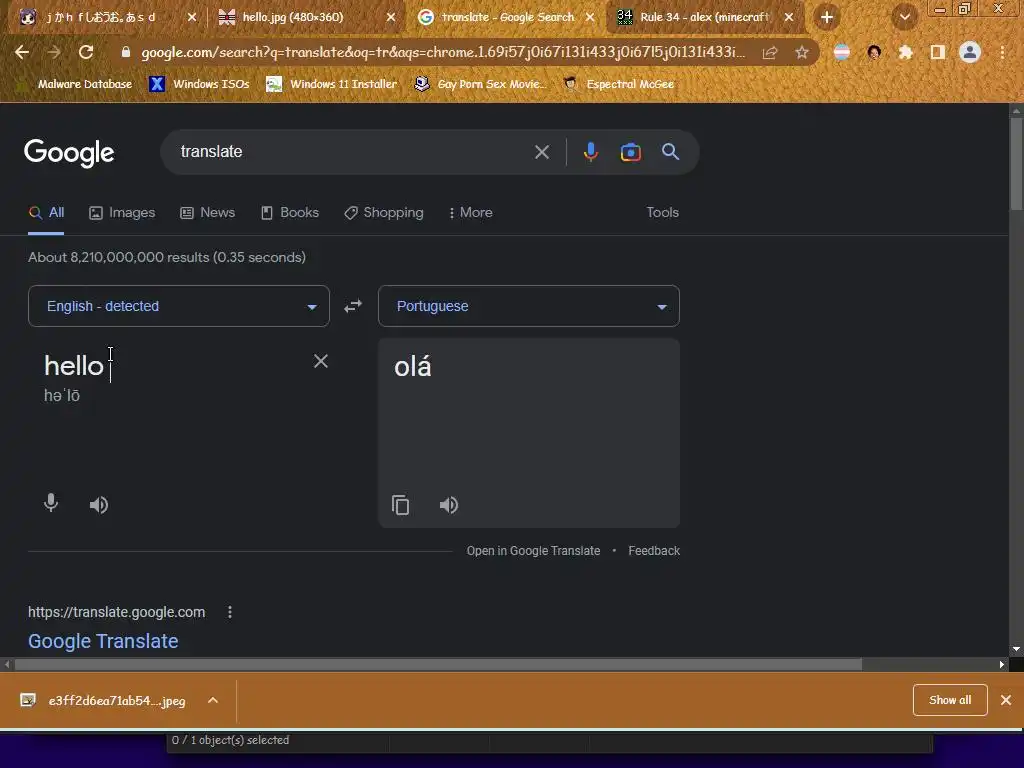Open the Windows ISOs bookmark
1024x768 pixels.
199,84
